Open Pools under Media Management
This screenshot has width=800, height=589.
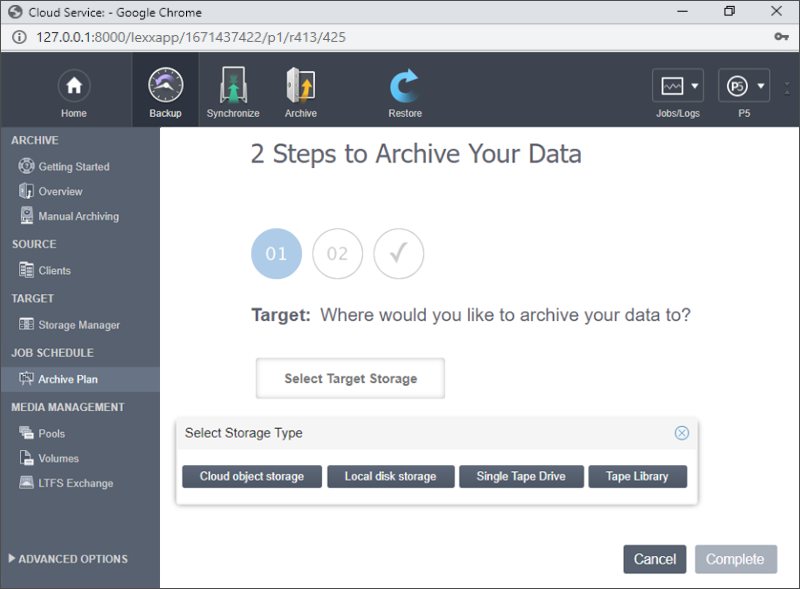point(52,433)
